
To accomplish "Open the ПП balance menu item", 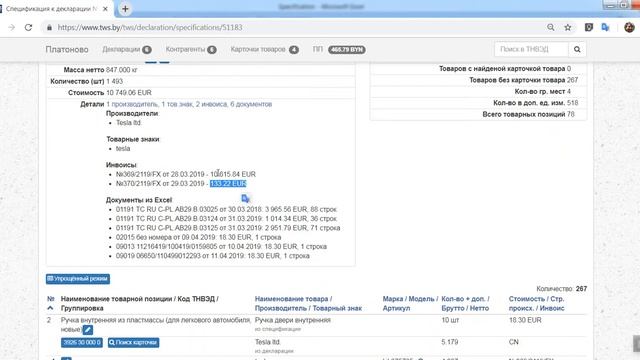I will [339, 49].
